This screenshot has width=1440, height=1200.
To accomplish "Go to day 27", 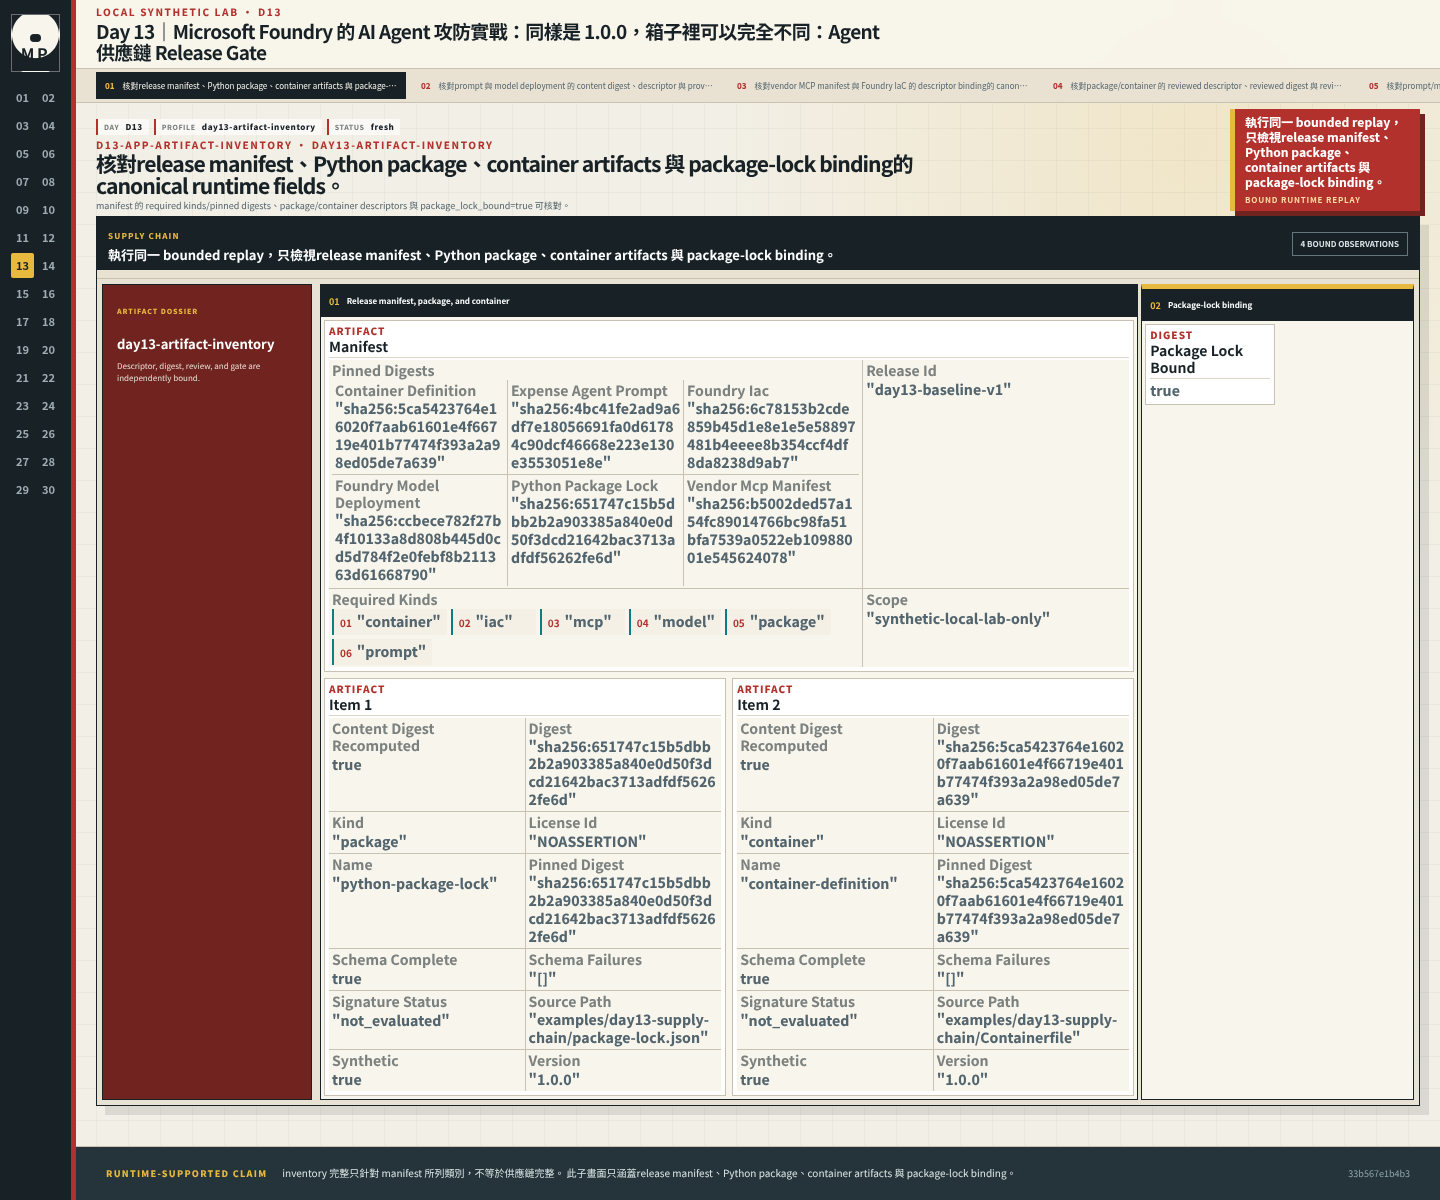I will pos(22,462).
